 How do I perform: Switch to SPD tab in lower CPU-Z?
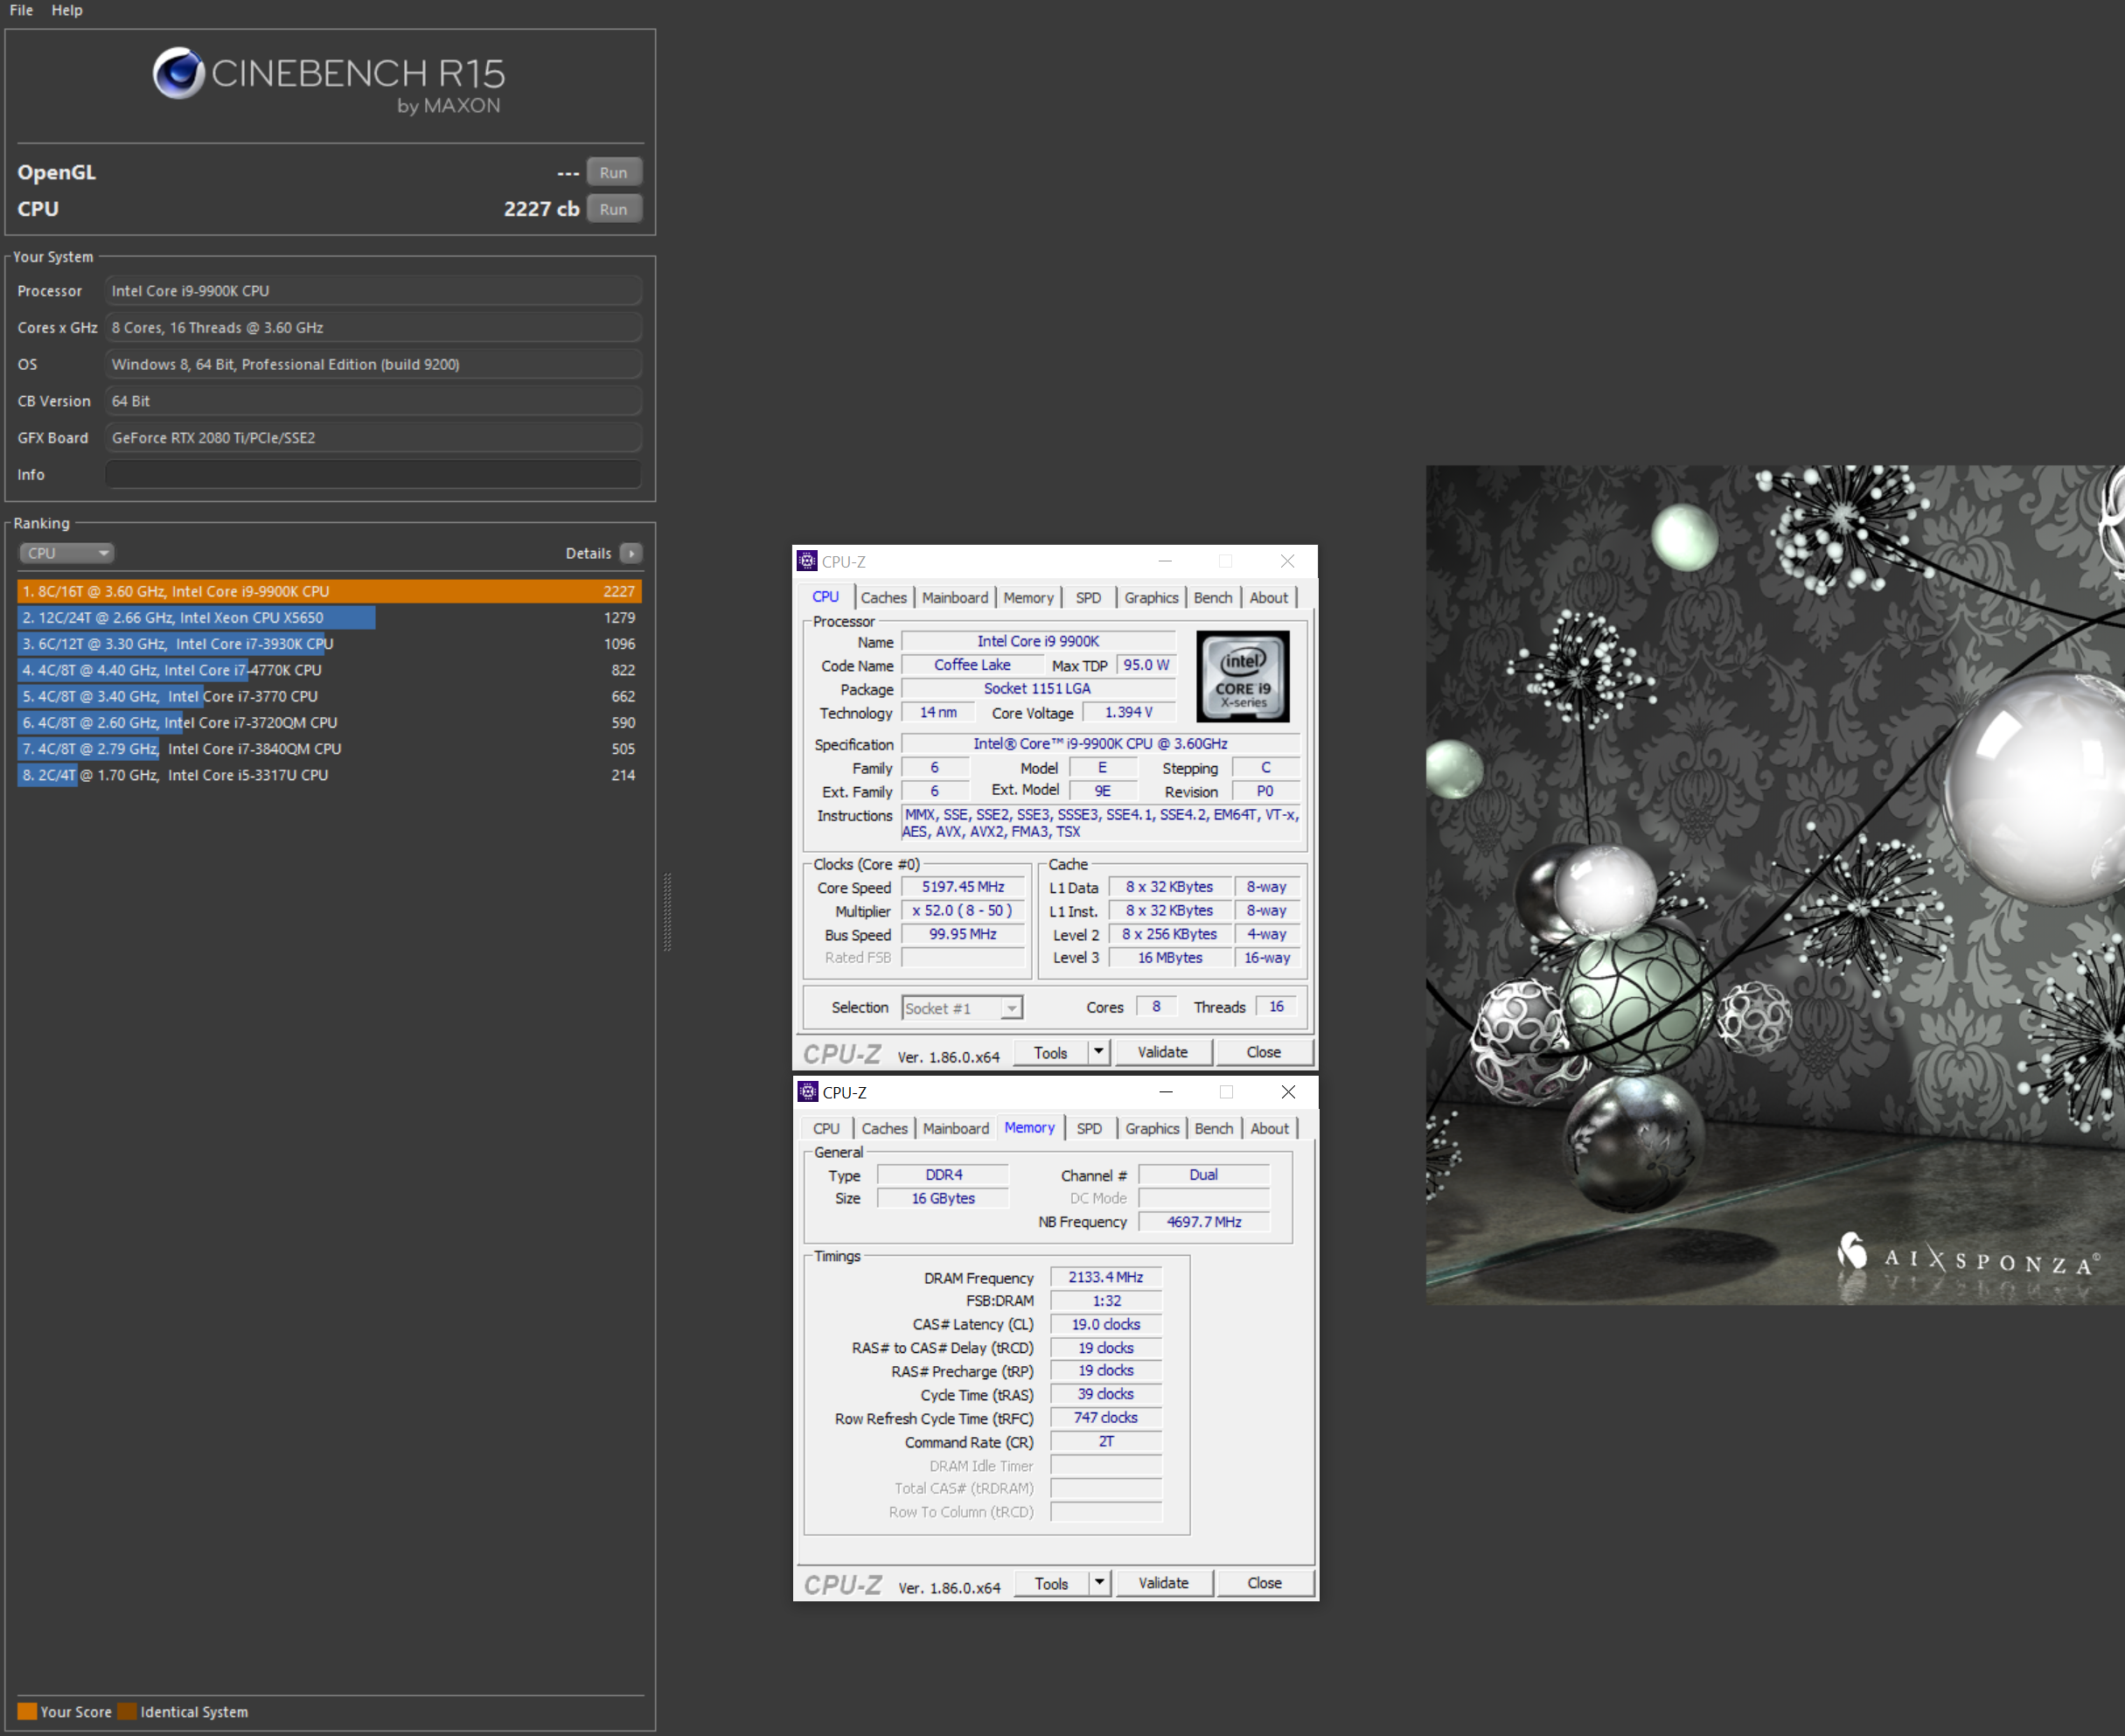[x=1089, y=1129]
